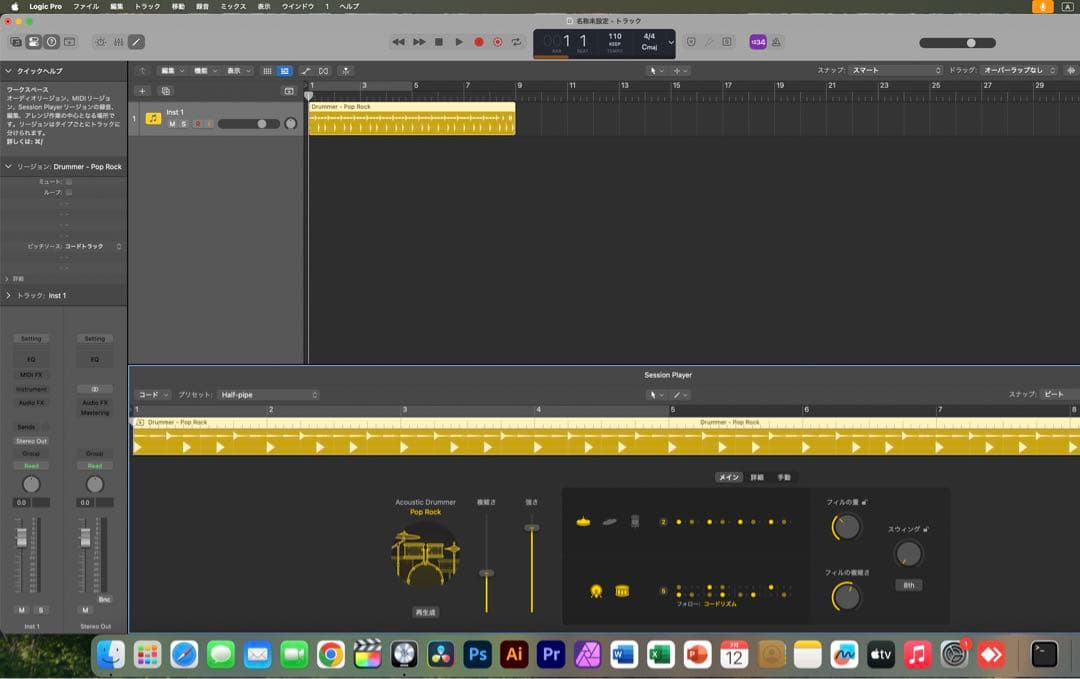Click the Record button in transport
Screen dimensions: 1080x679
(x=479, y=42)
